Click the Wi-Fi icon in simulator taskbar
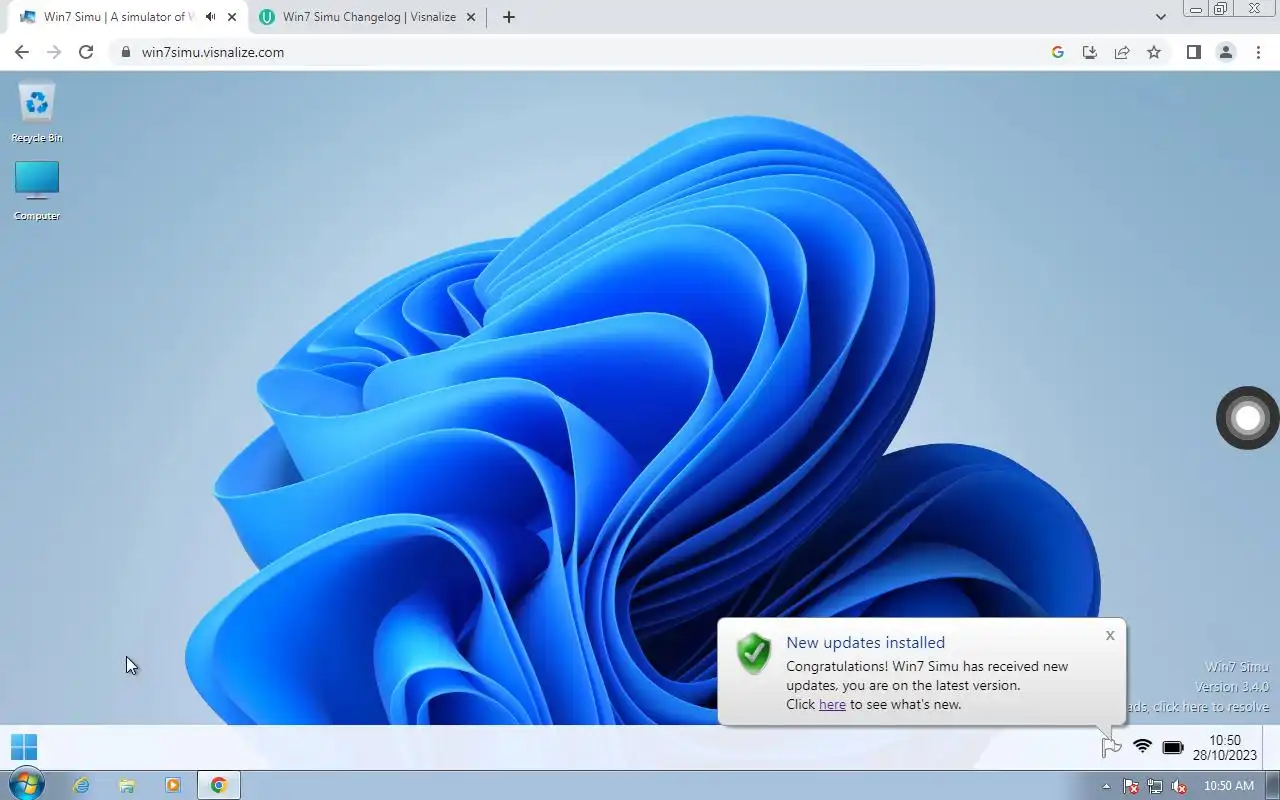This screenshot has width=1280, height=800. (1142, 747)
